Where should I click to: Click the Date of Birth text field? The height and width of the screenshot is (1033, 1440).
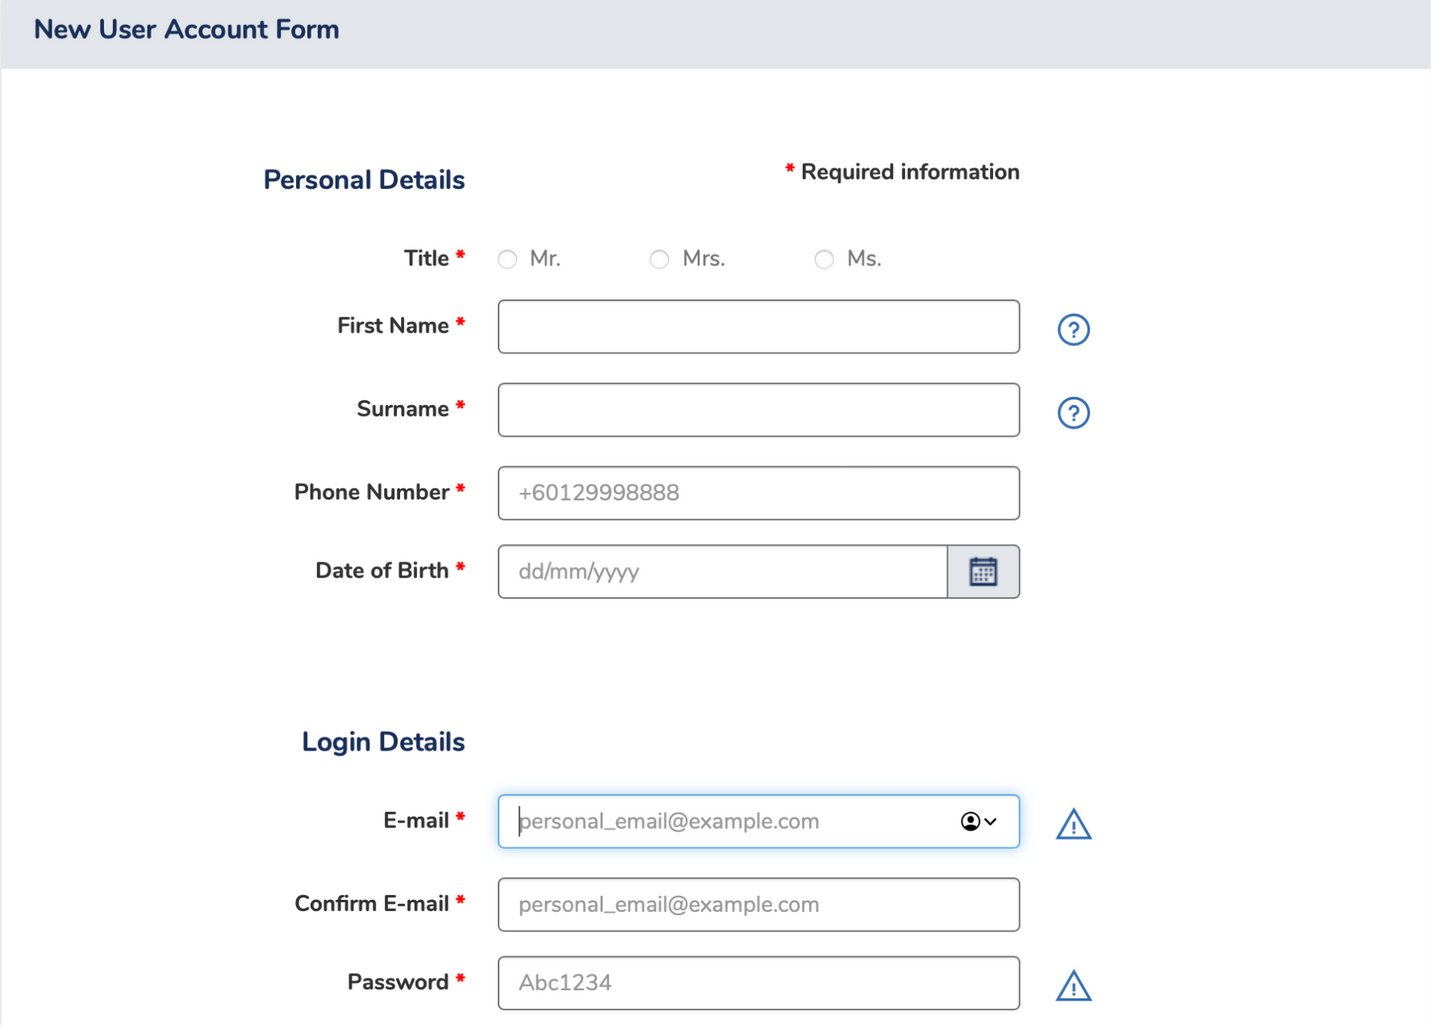(722, 572)
